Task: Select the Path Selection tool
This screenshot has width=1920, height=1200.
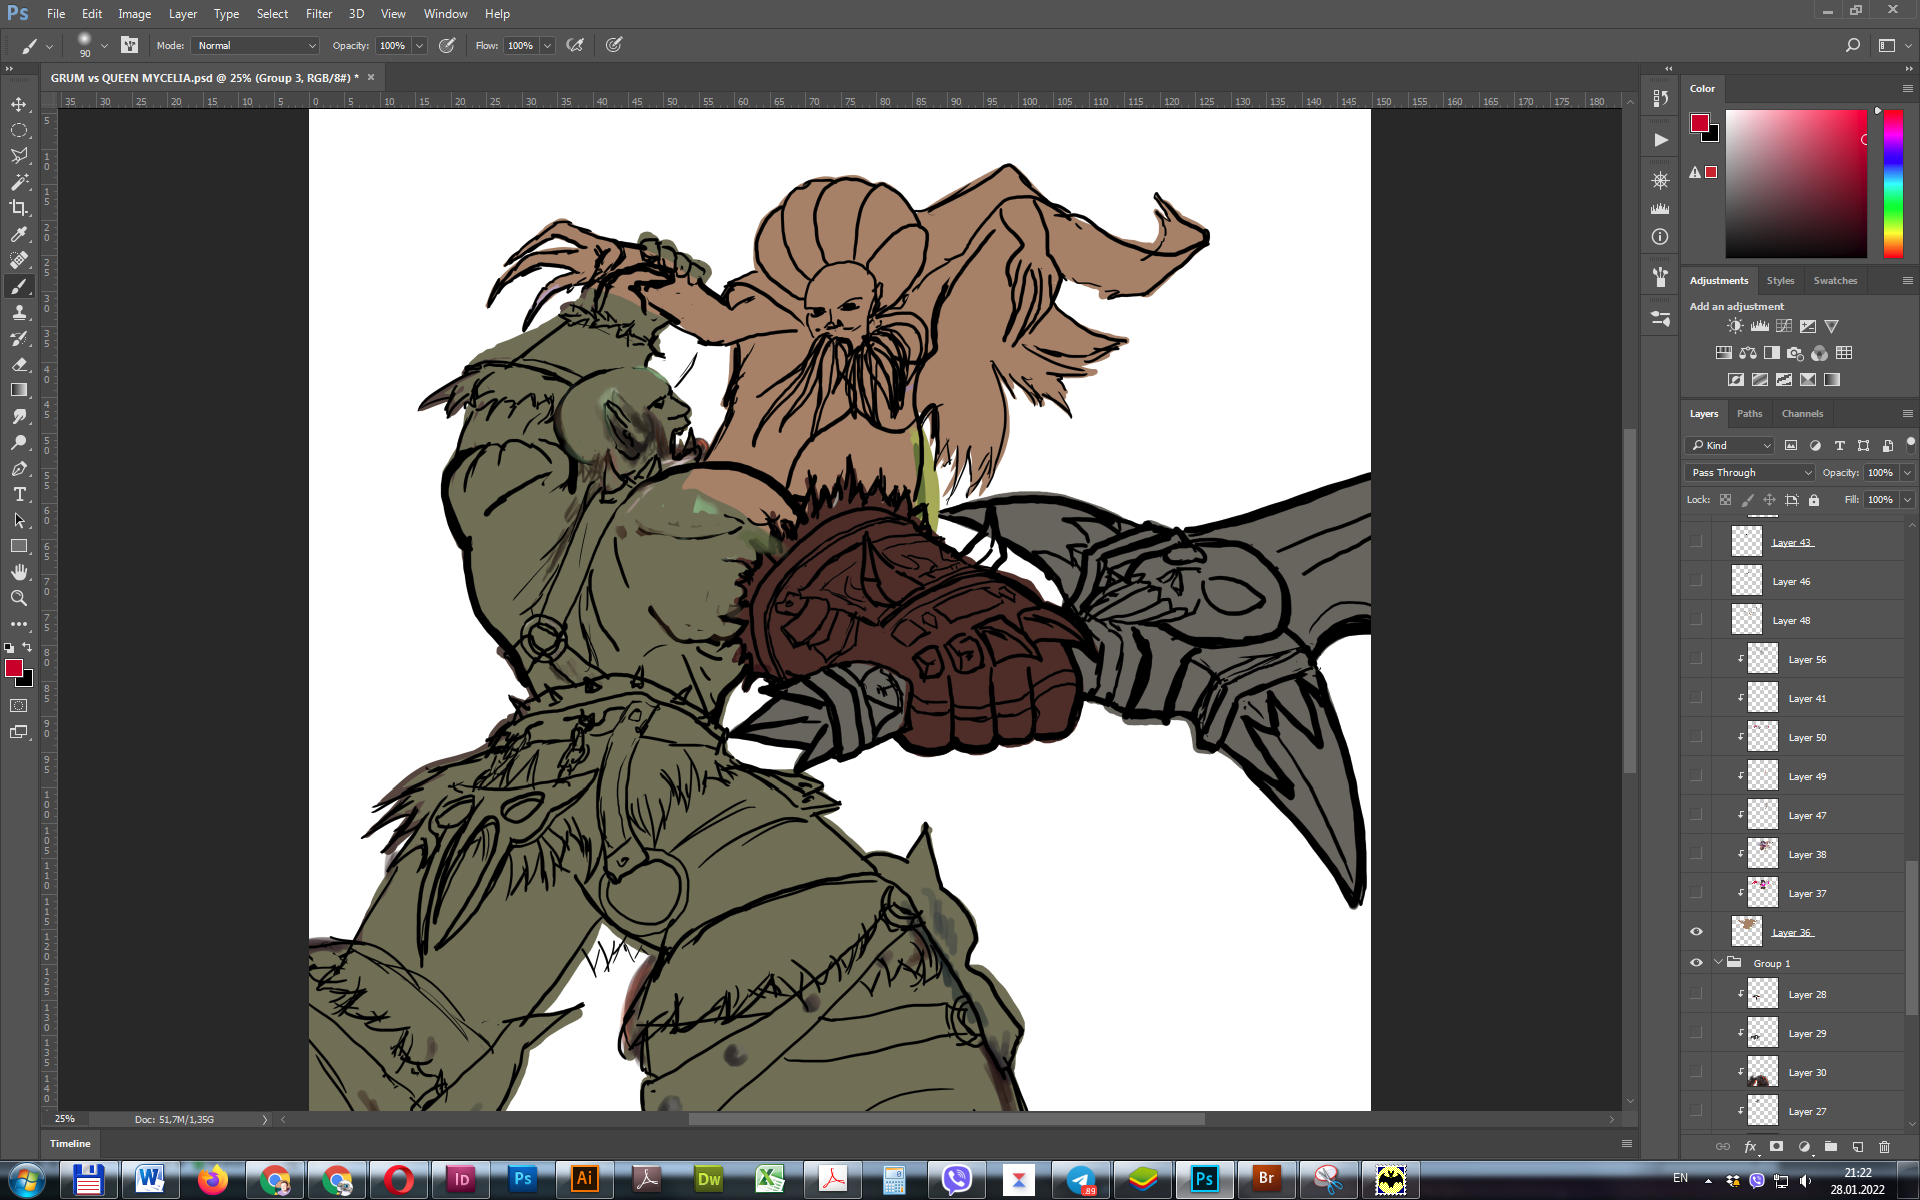Action: click(x=19, y=520)
